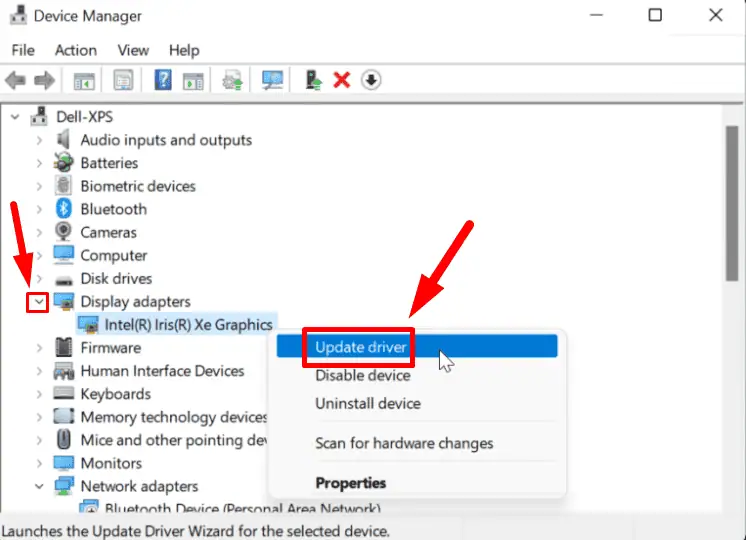Select the Disk drives row

point(116,278)
